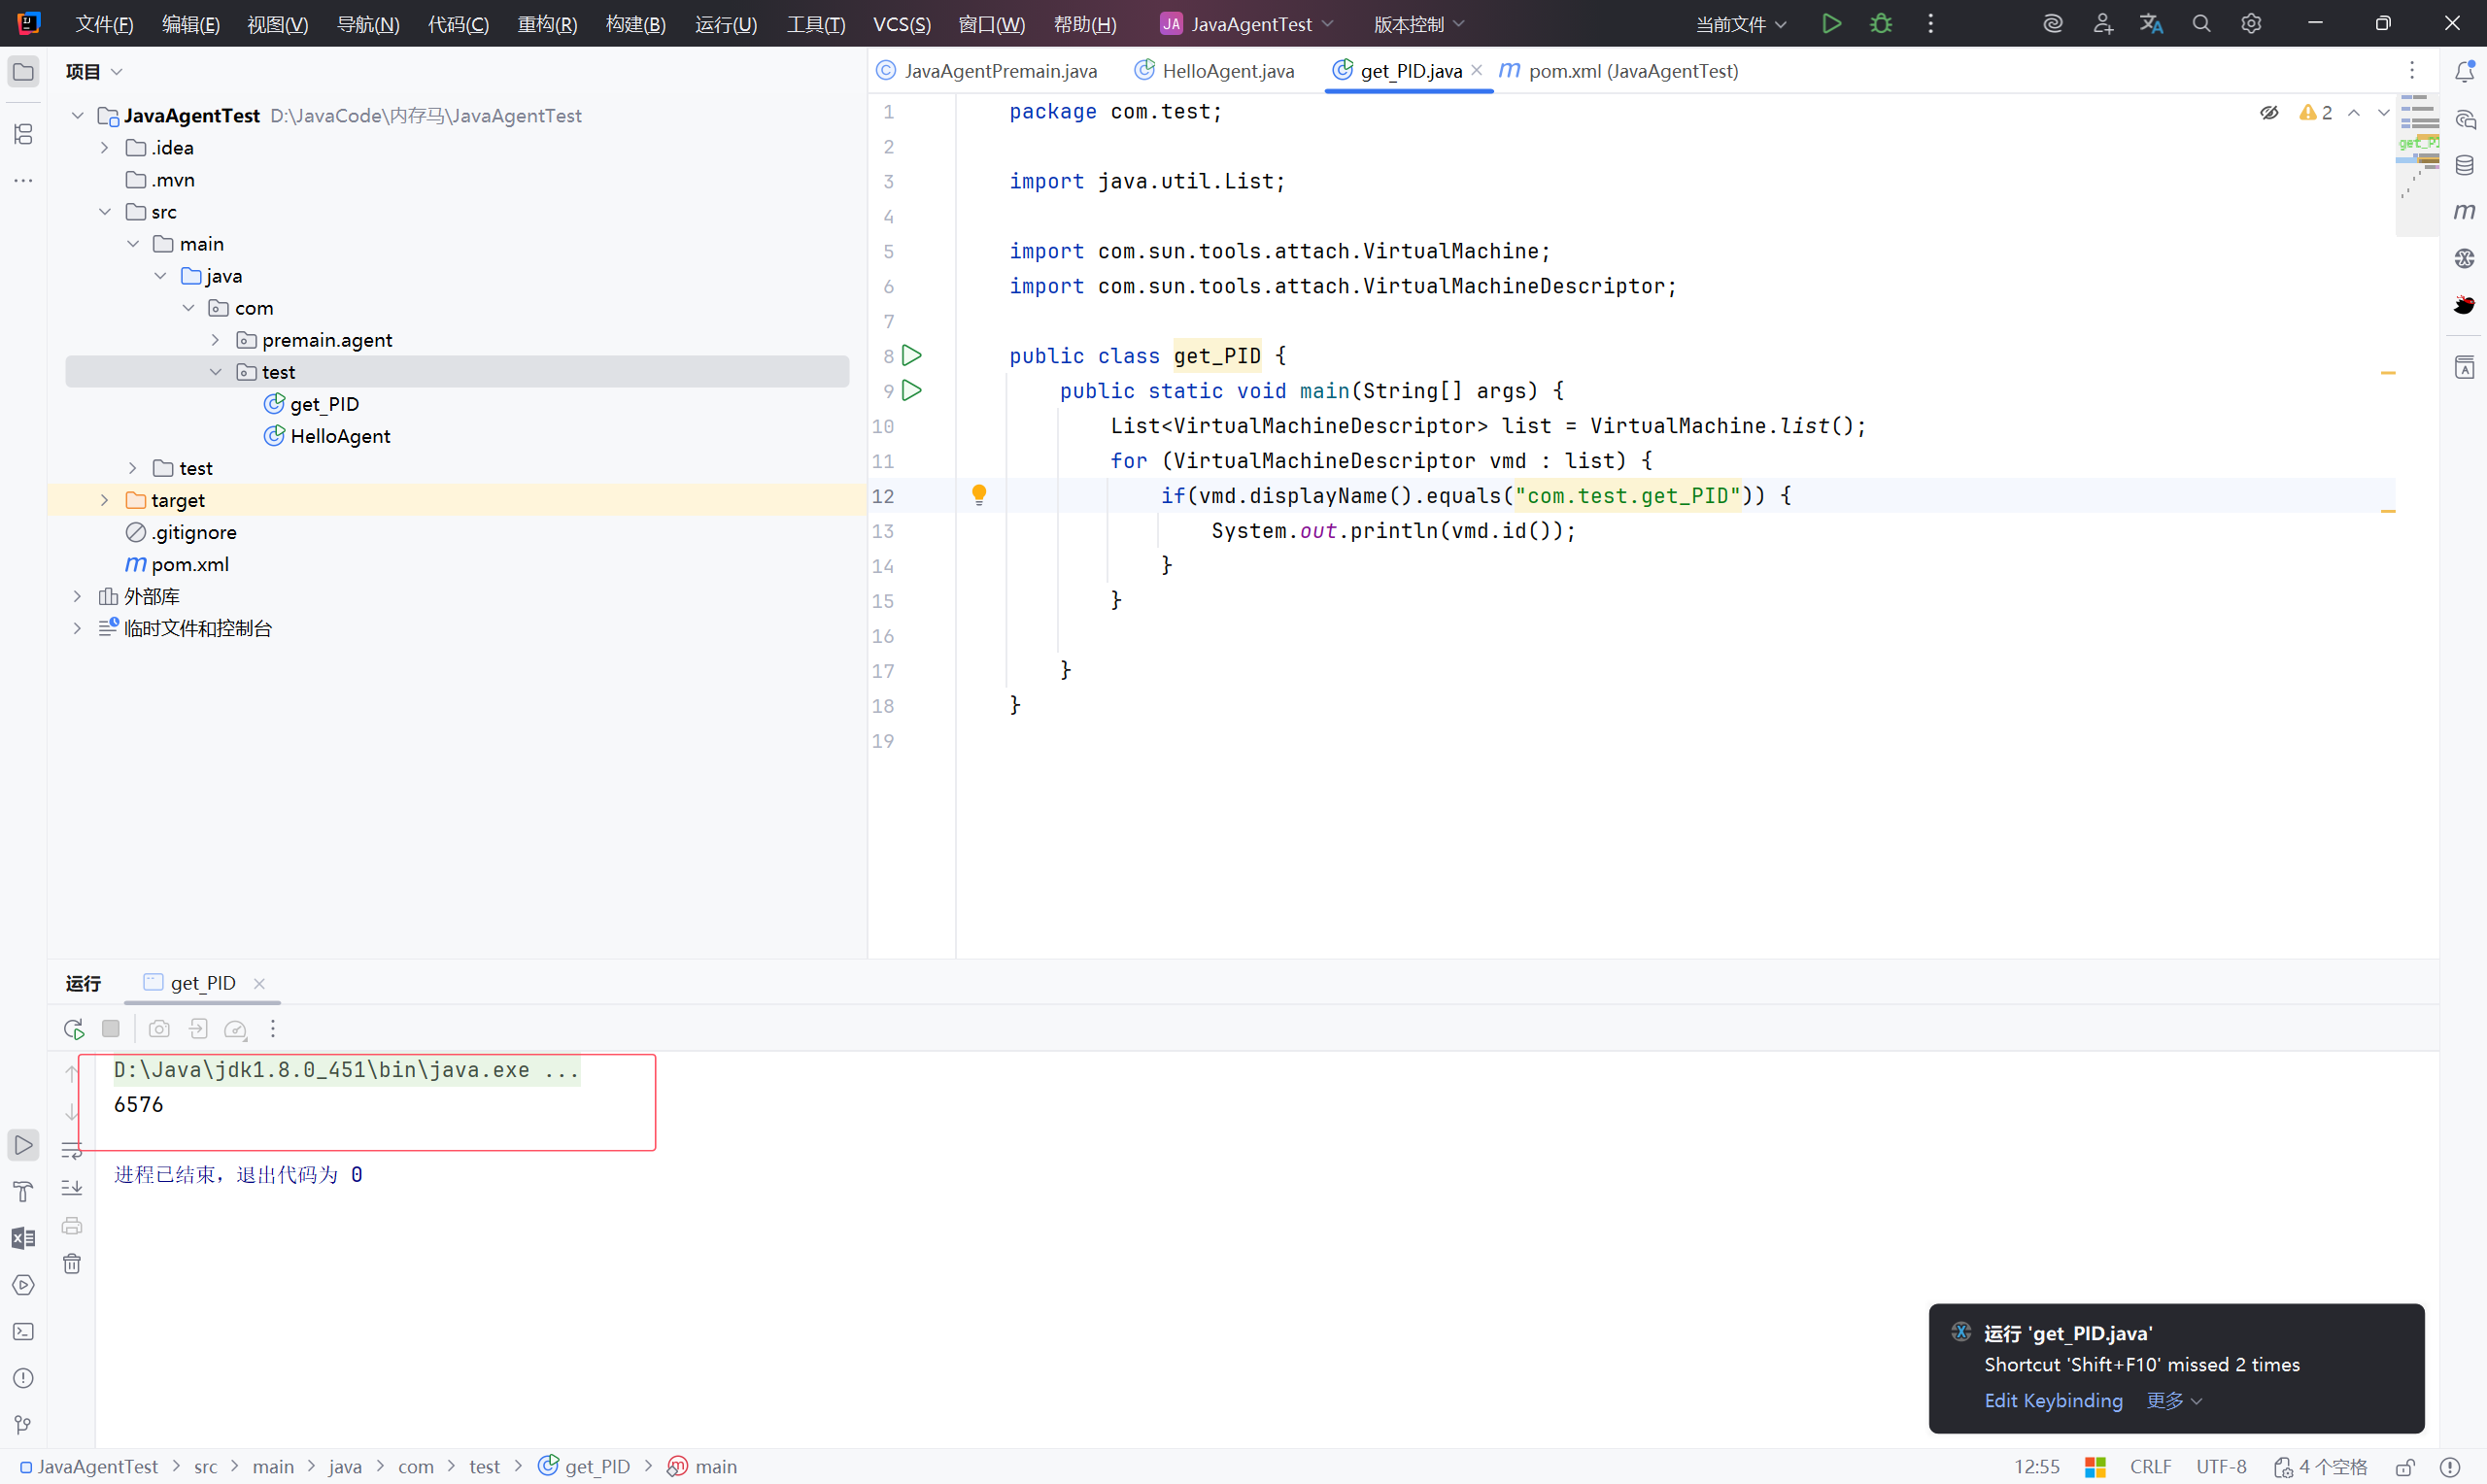The height and width of the screenshot is (1484, 2487).
Task: Click the line 12 yellow intention bulb
Action: (x=979, y=494)
